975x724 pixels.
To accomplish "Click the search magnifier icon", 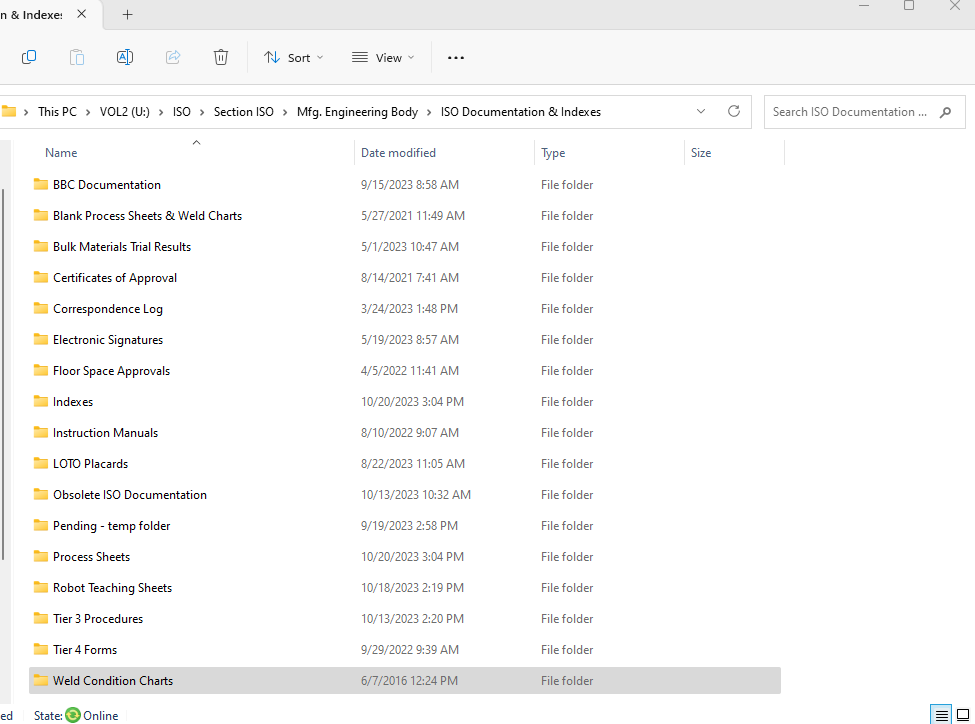I will click(945, 112).
